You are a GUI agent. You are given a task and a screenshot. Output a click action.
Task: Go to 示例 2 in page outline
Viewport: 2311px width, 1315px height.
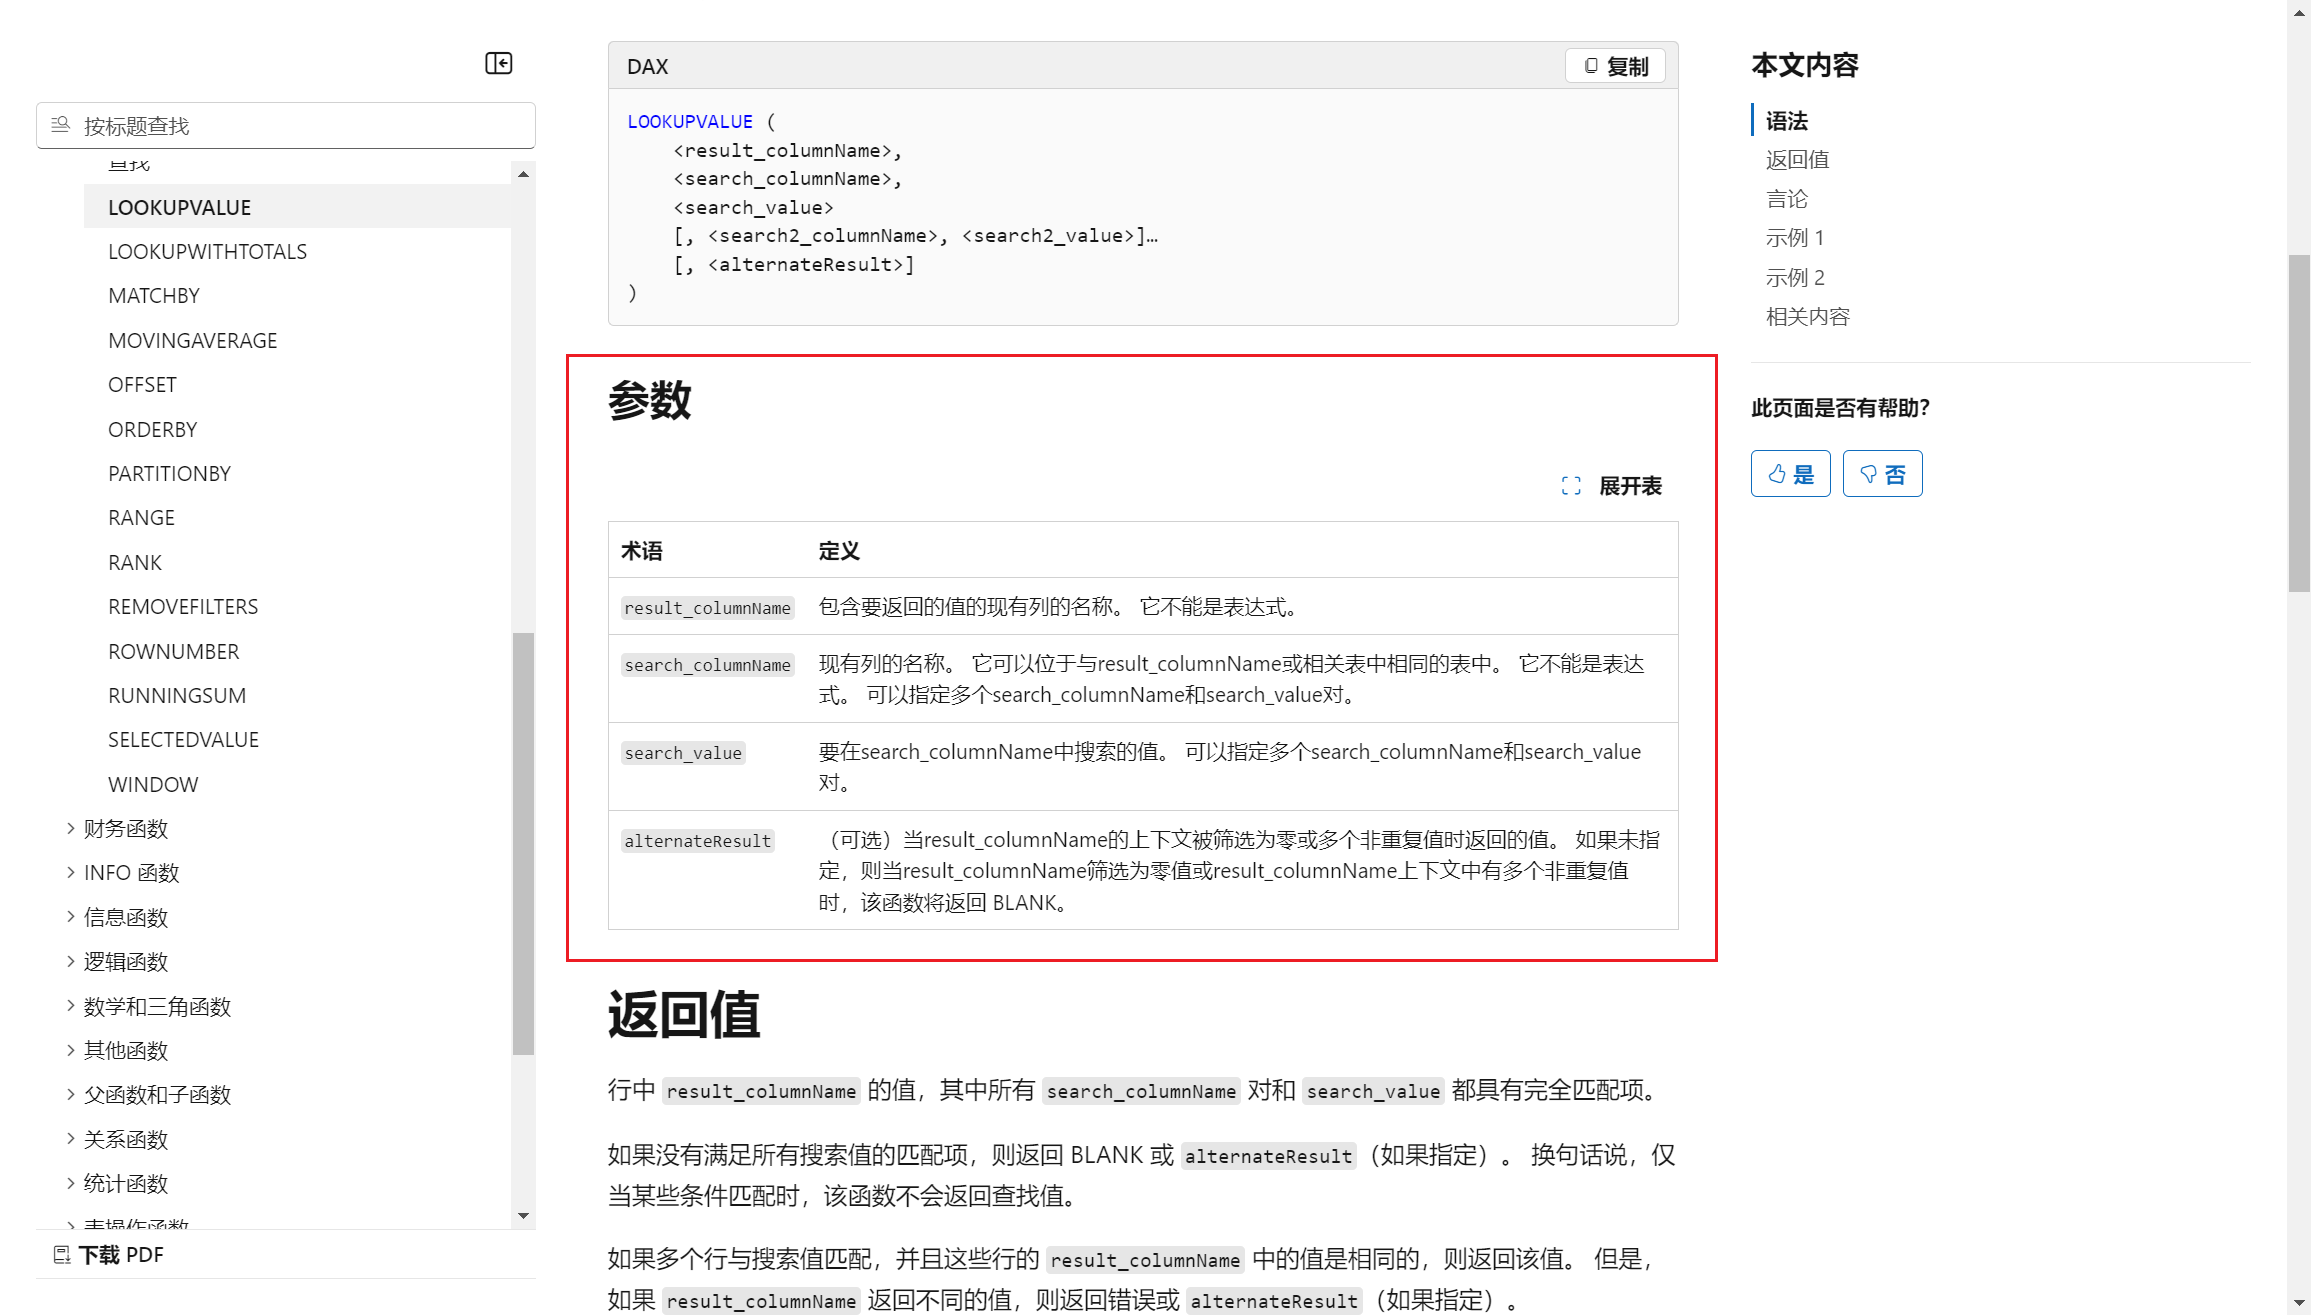[x=1795, y=278]
